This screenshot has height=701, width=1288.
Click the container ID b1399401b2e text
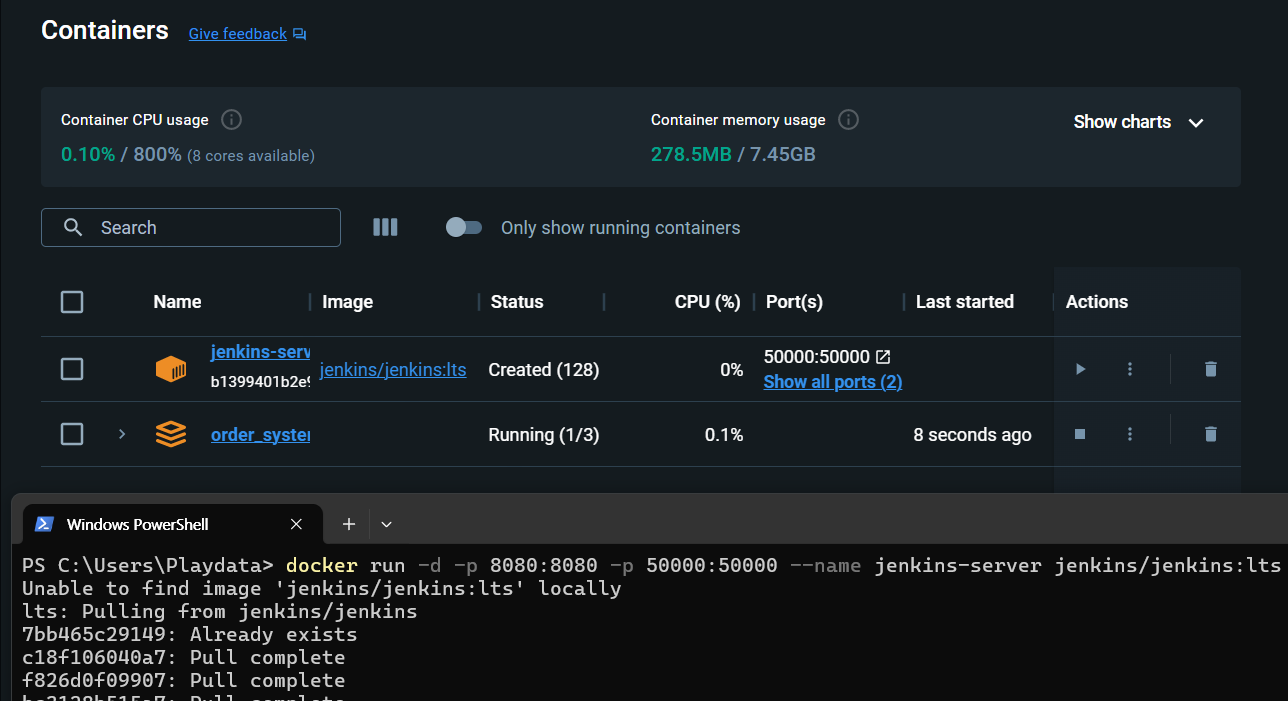[x=260, y=382]
